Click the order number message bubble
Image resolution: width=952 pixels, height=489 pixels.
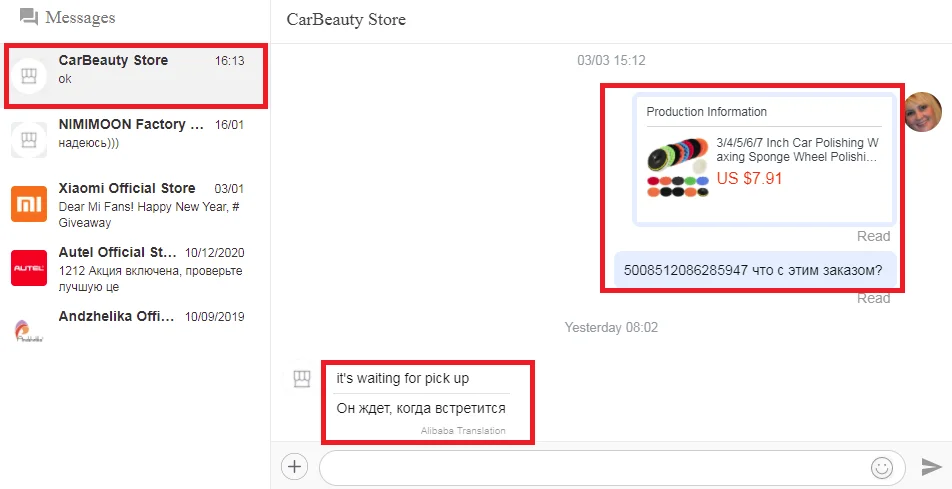coord(755,270)
